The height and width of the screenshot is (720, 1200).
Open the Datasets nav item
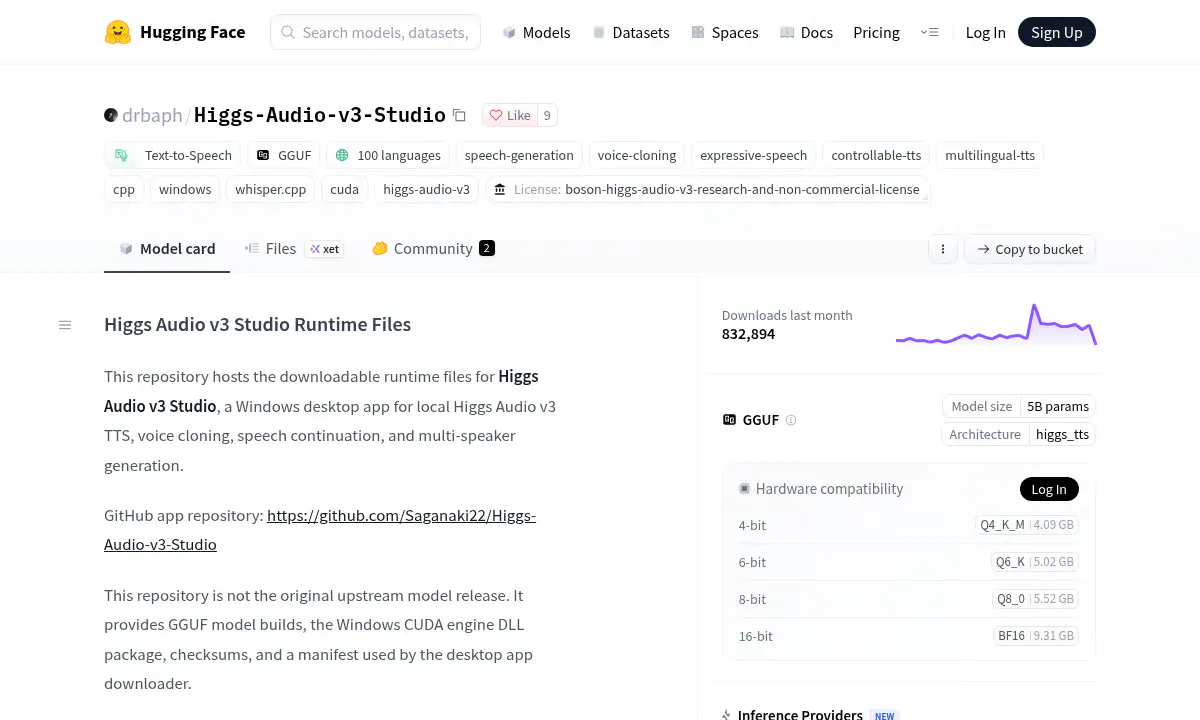[631, 32]
